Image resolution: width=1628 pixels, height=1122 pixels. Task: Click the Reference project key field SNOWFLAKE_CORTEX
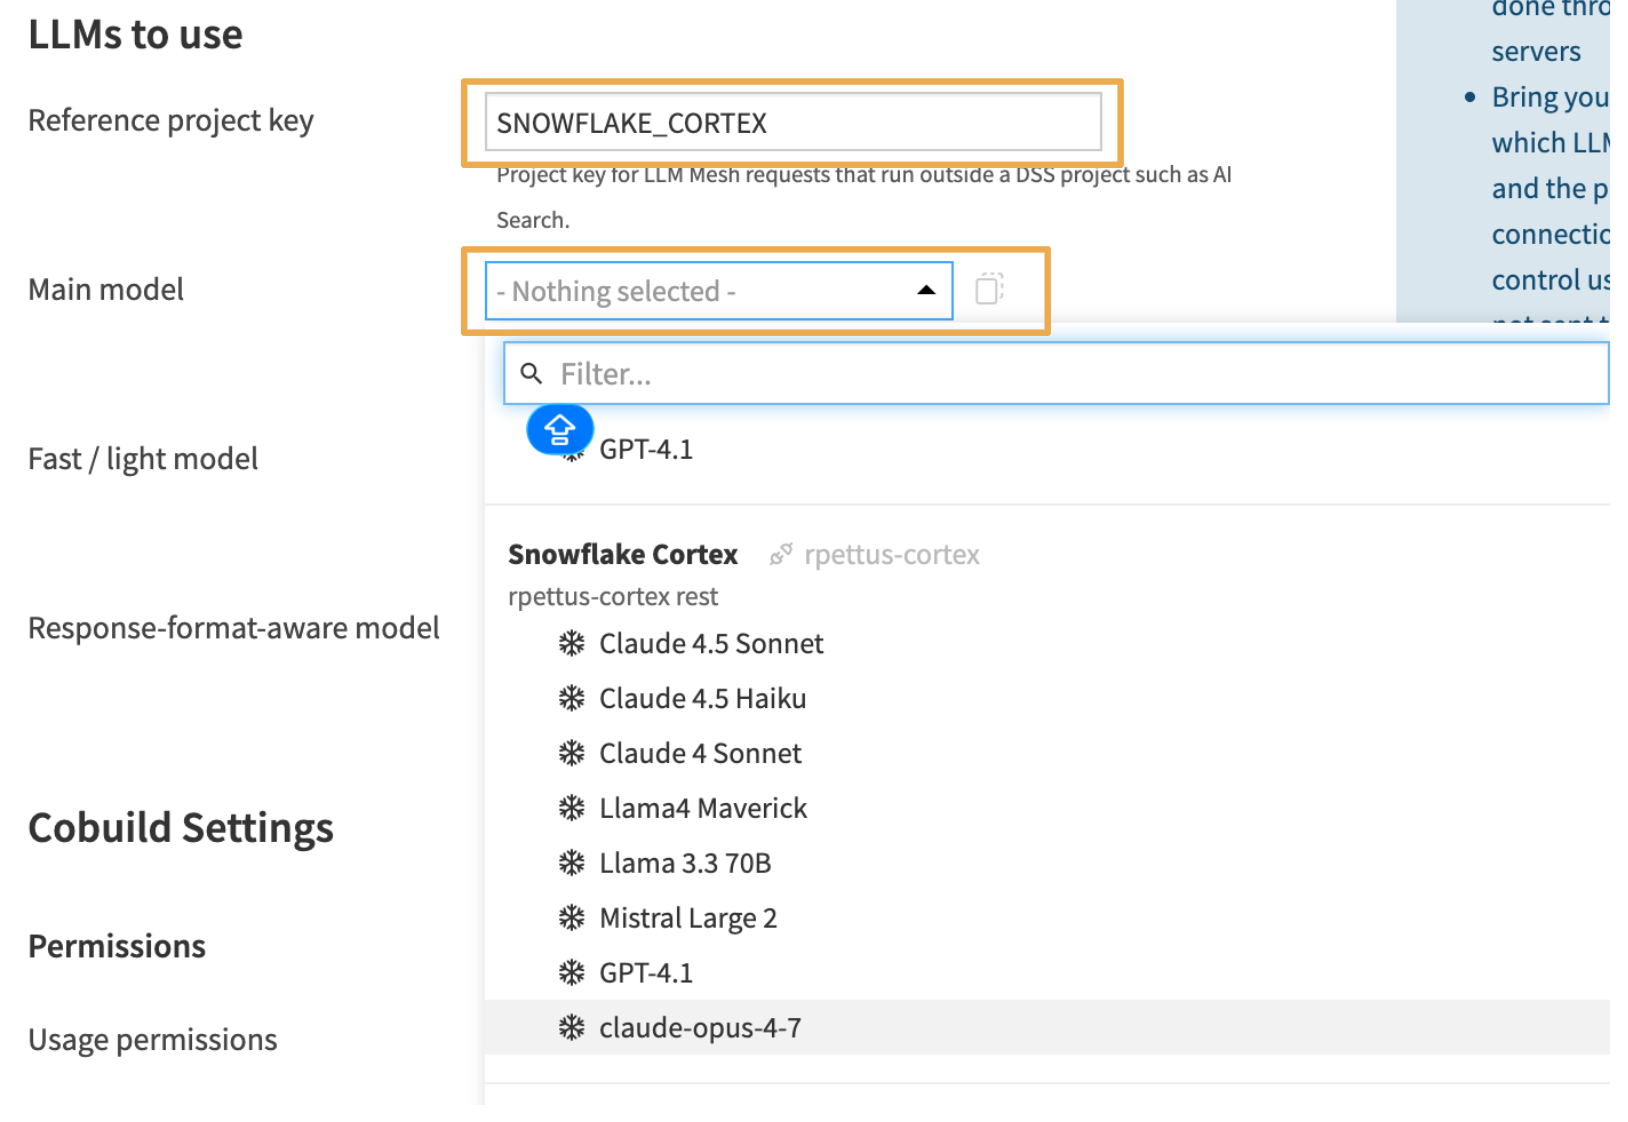793,122
